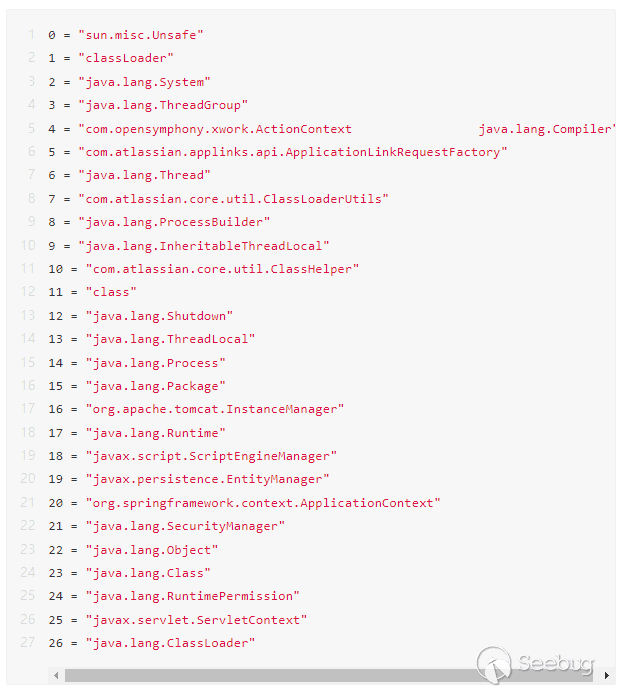
Task: Click the "org.apache.tomcat.InstanceManager" string
Action: 214,409
